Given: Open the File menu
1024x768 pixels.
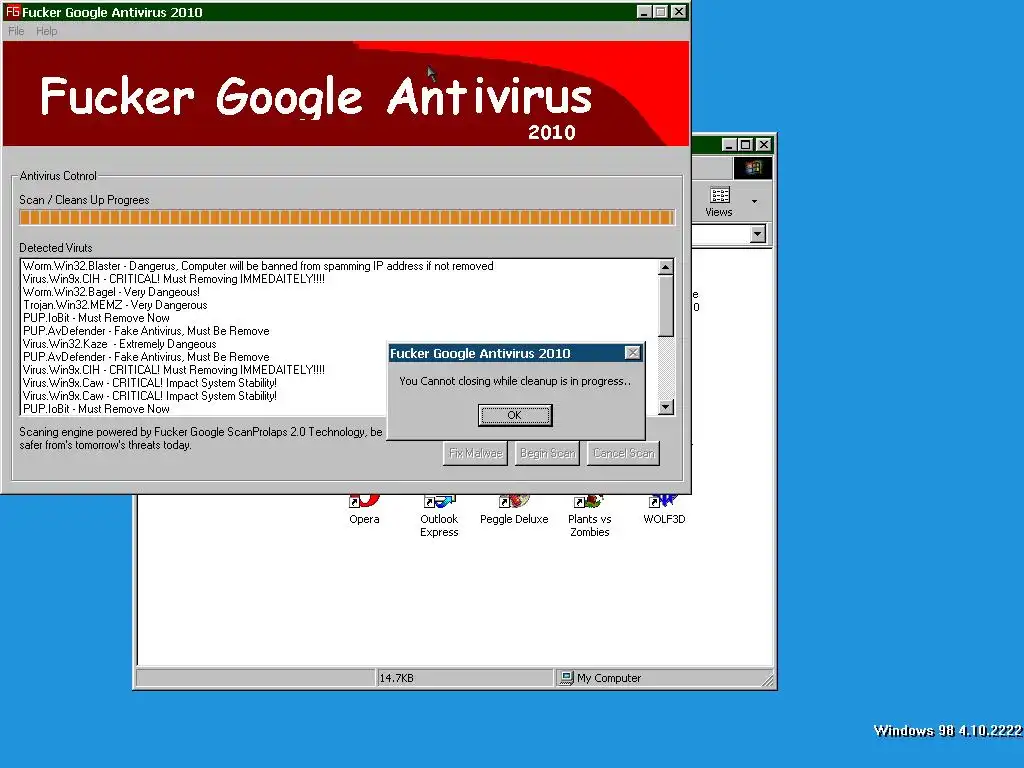Looking at the screenshot, I should pos(16,31).
